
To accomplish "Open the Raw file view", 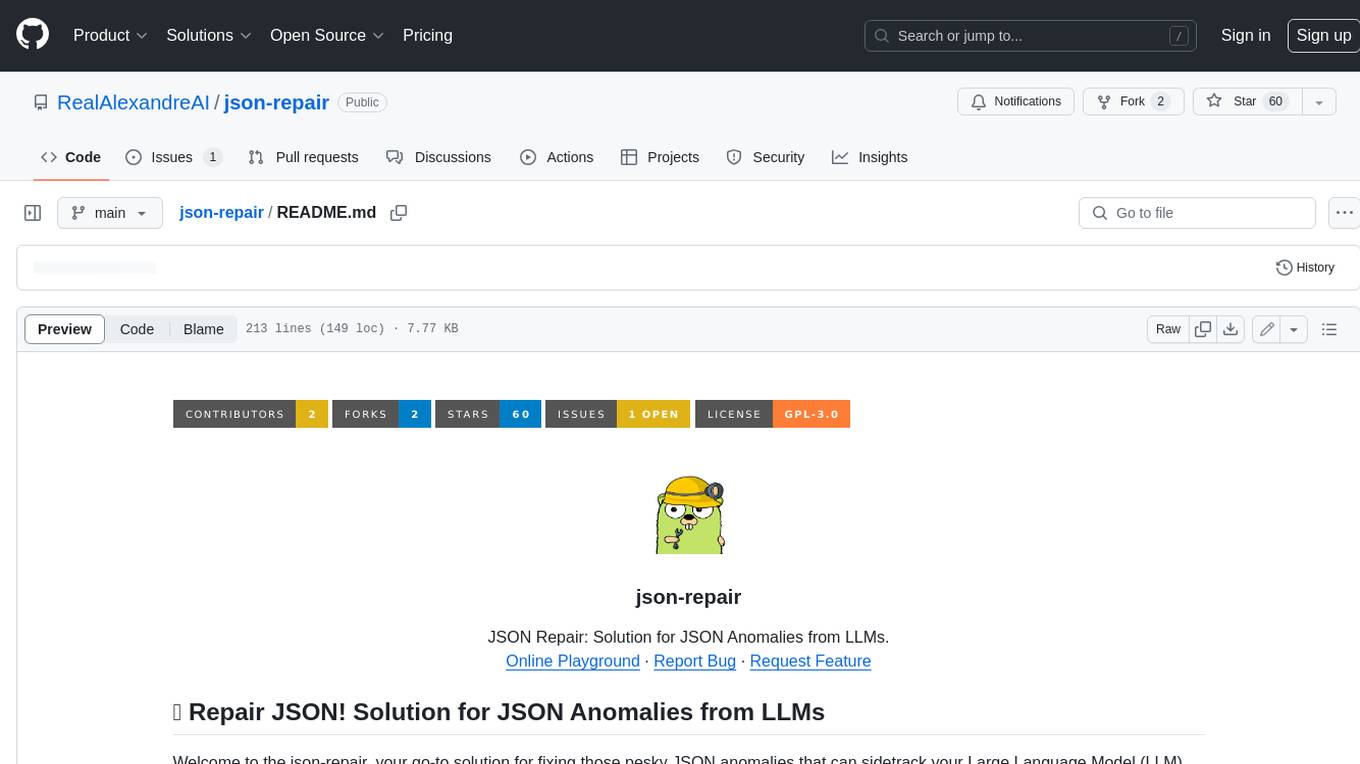I will point(1168,329).
